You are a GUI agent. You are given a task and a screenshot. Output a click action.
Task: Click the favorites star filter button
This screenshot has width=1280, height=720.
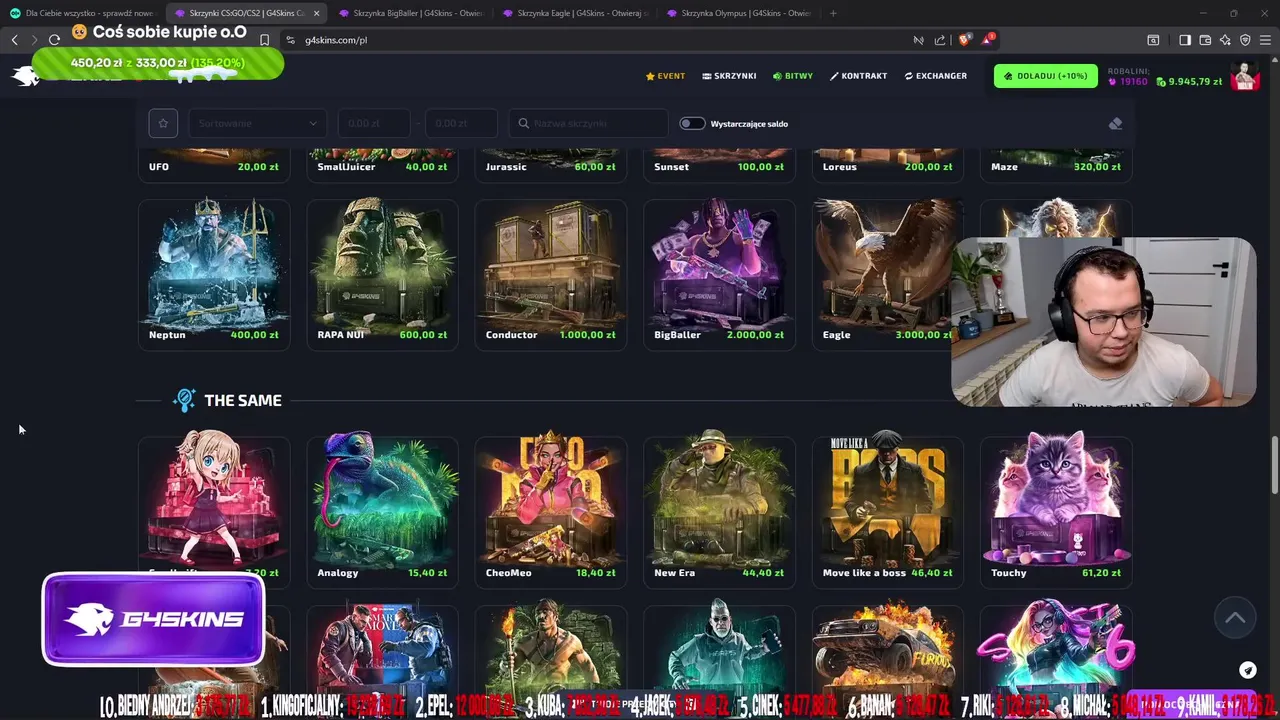pos(163,123)
